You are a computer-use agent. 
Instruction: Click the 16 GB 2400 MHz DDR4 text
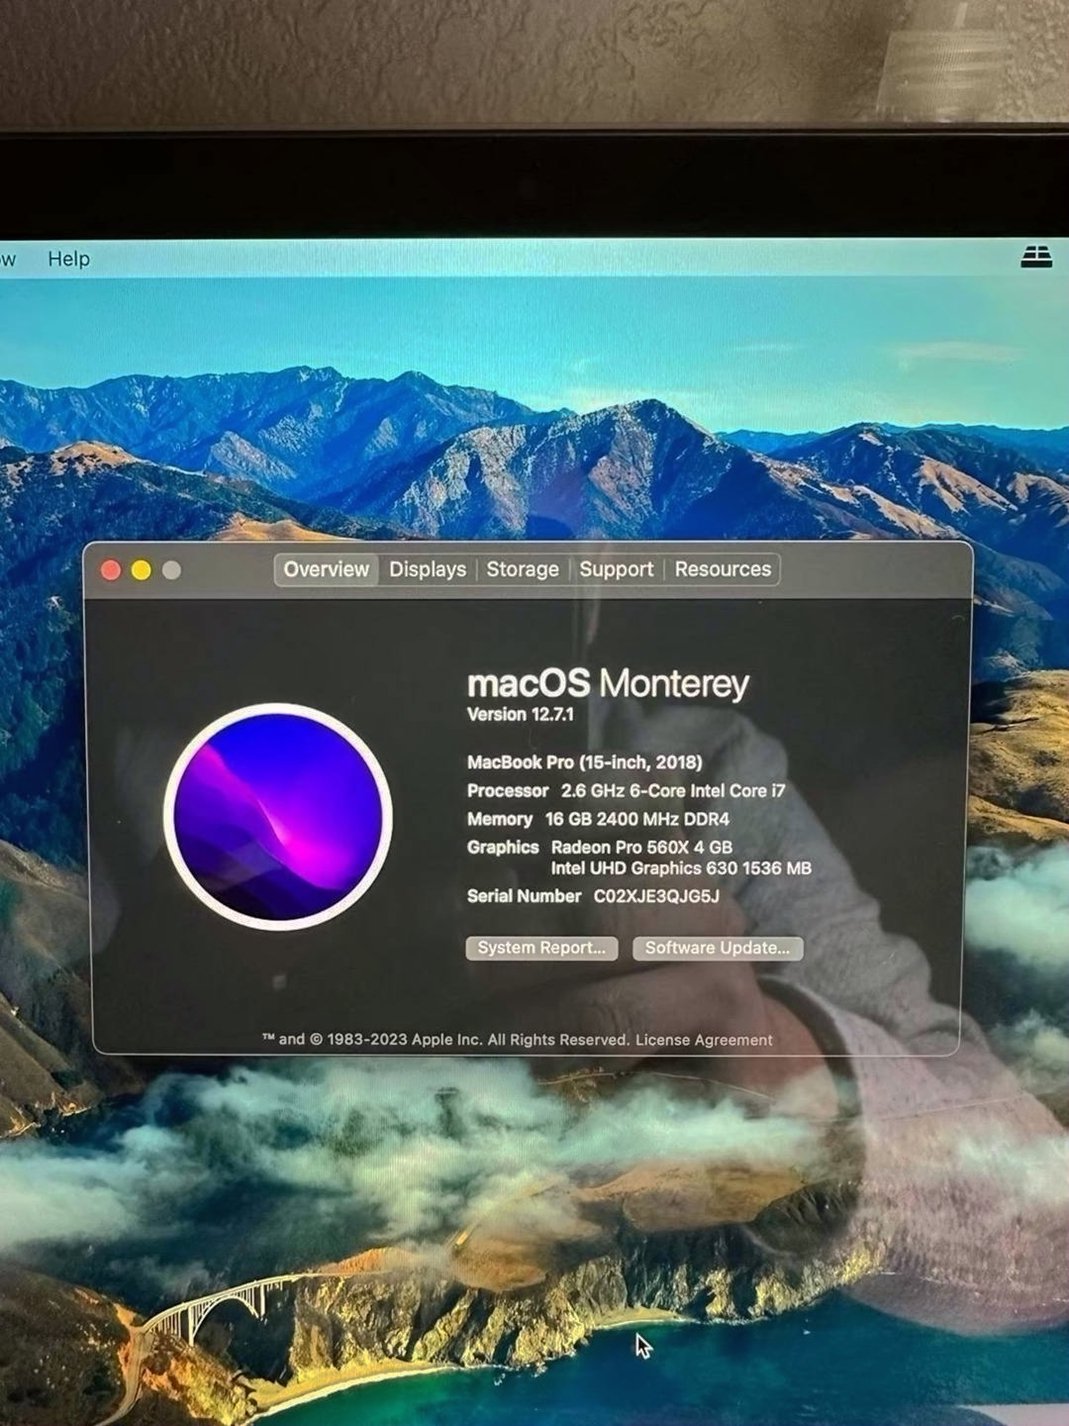click(x=637, y=819)
